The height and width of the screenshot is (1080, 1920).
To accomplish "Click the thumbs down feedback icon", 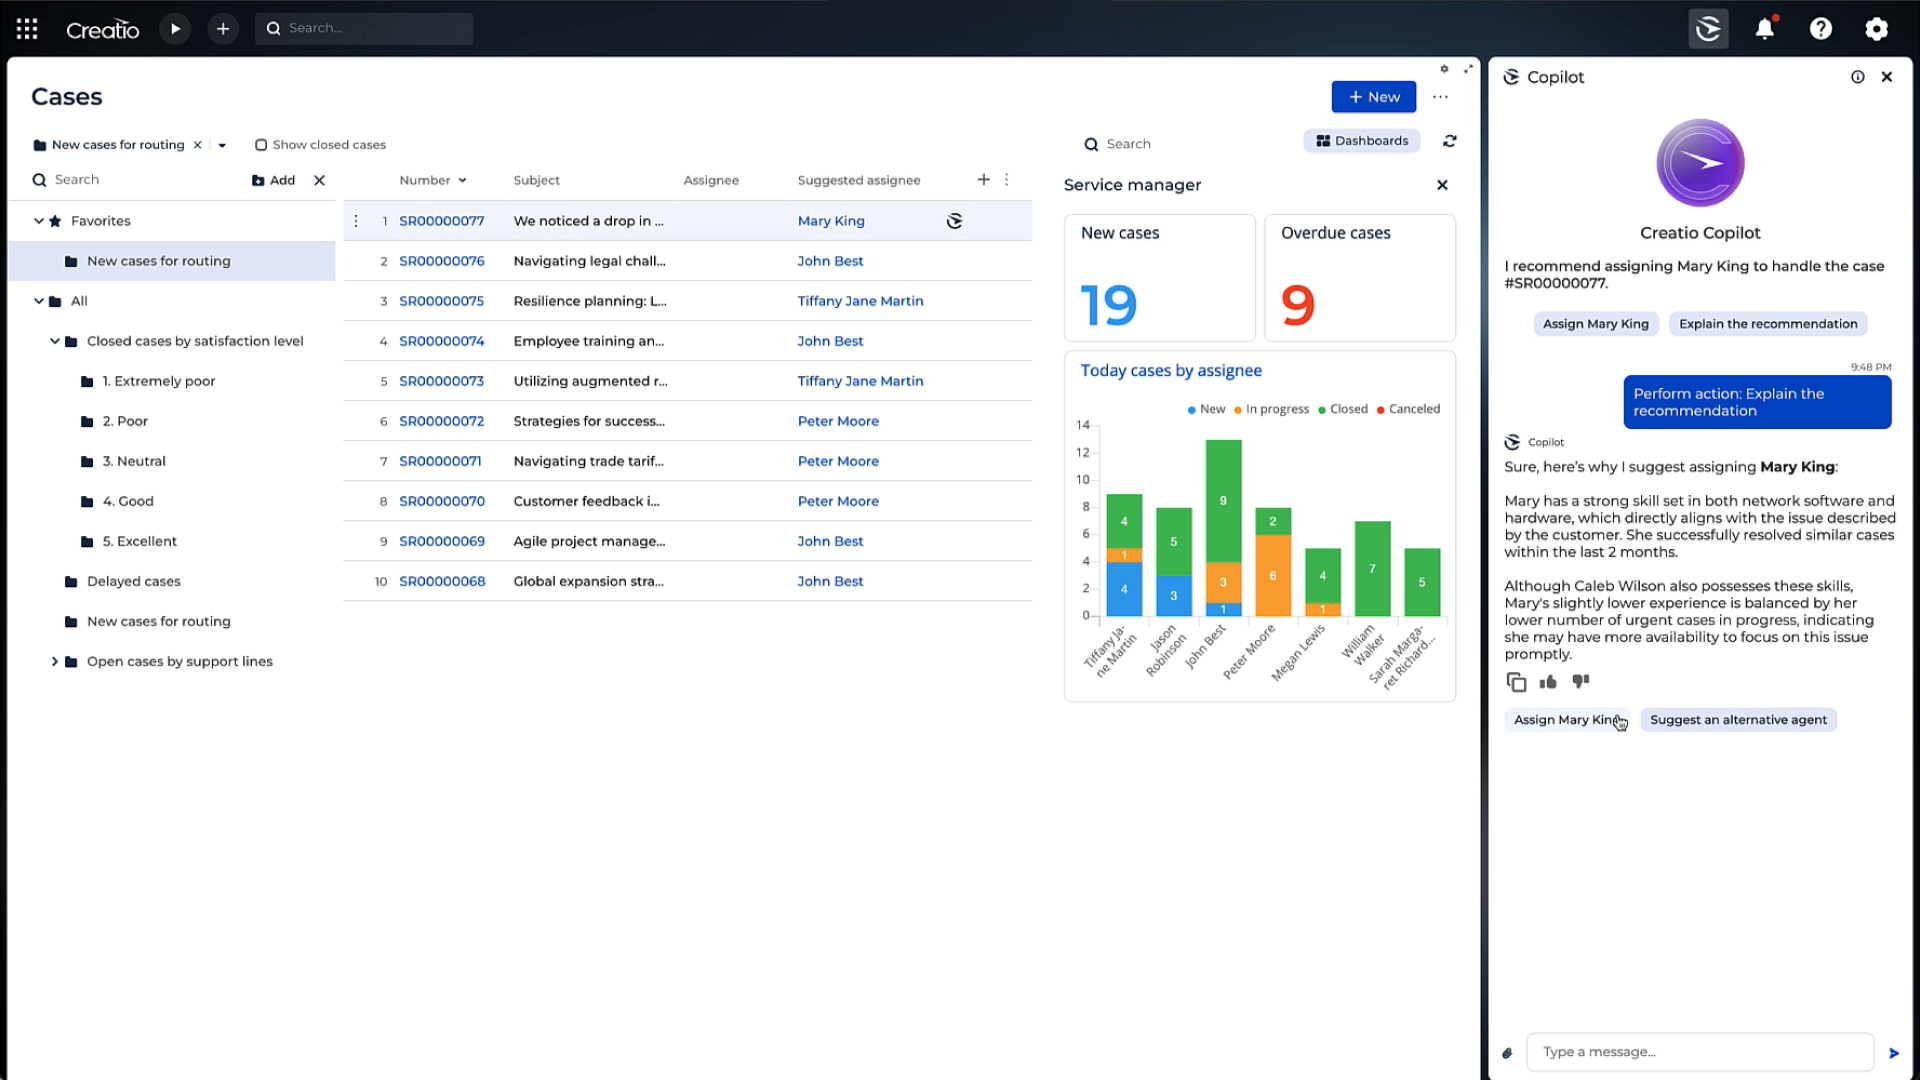I will pos(1580,682).
